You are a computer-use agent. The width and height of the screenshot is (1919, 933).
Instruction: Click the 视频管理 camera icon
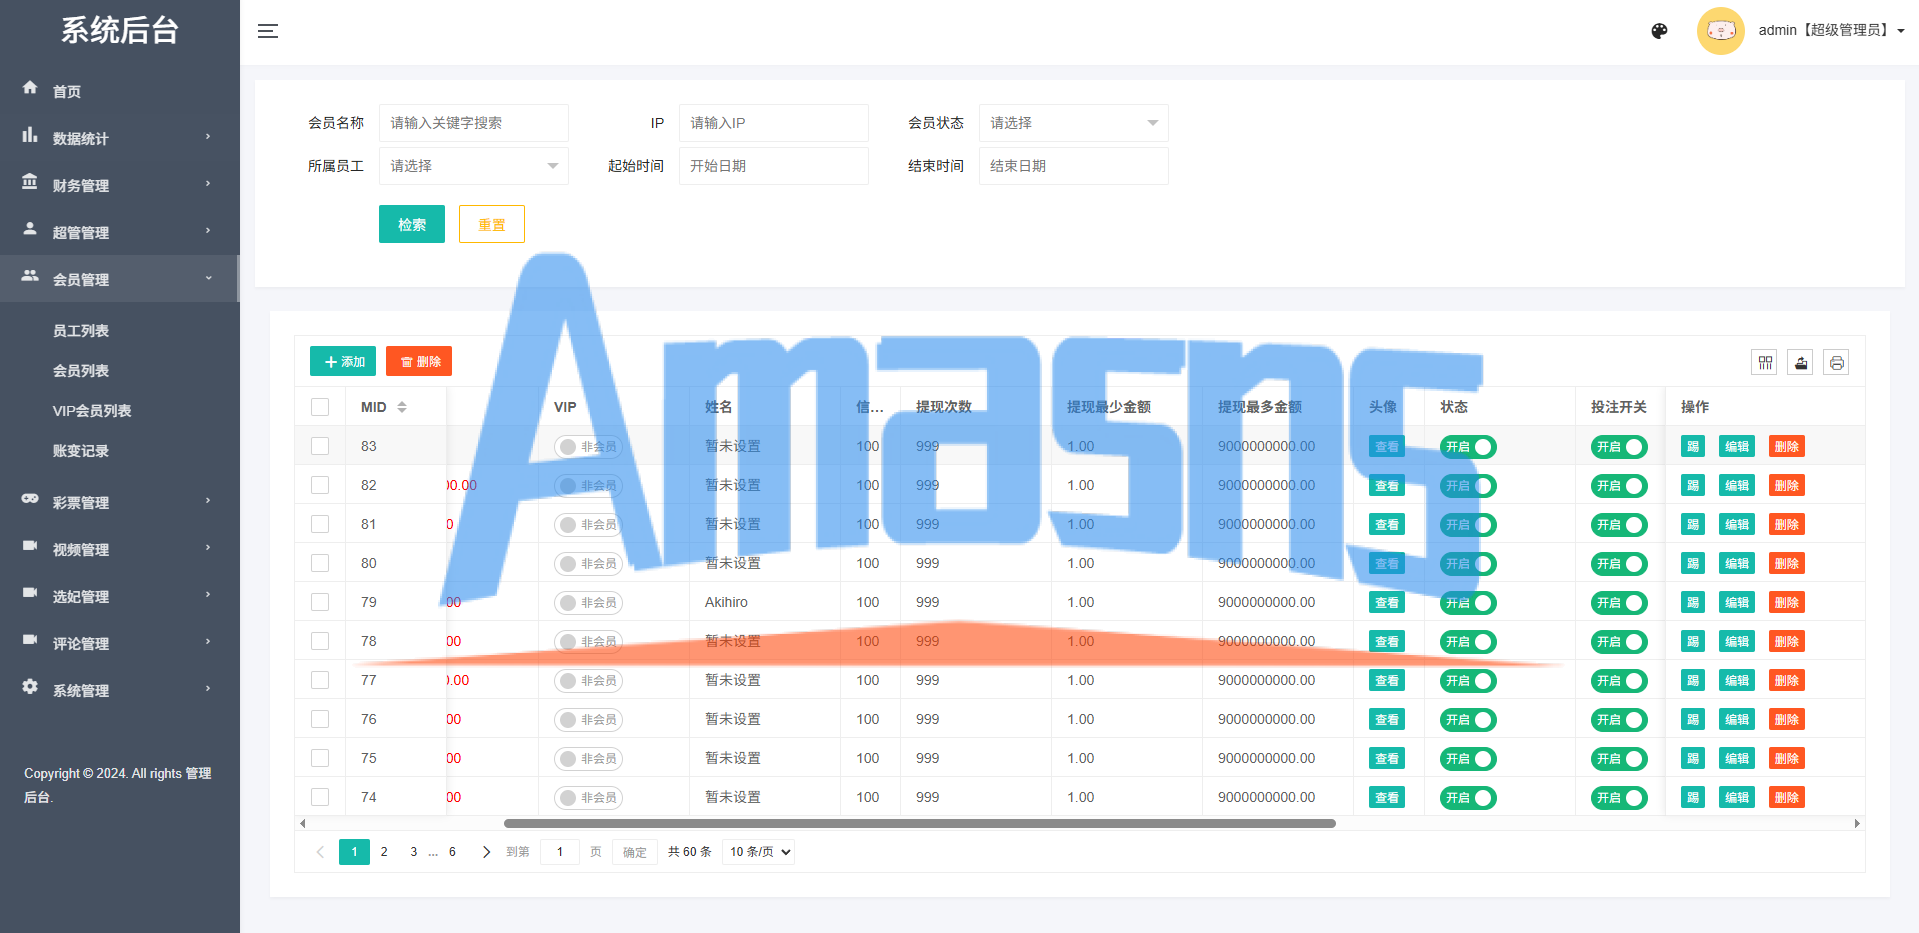pyautogui.click(x=30, y=546)
